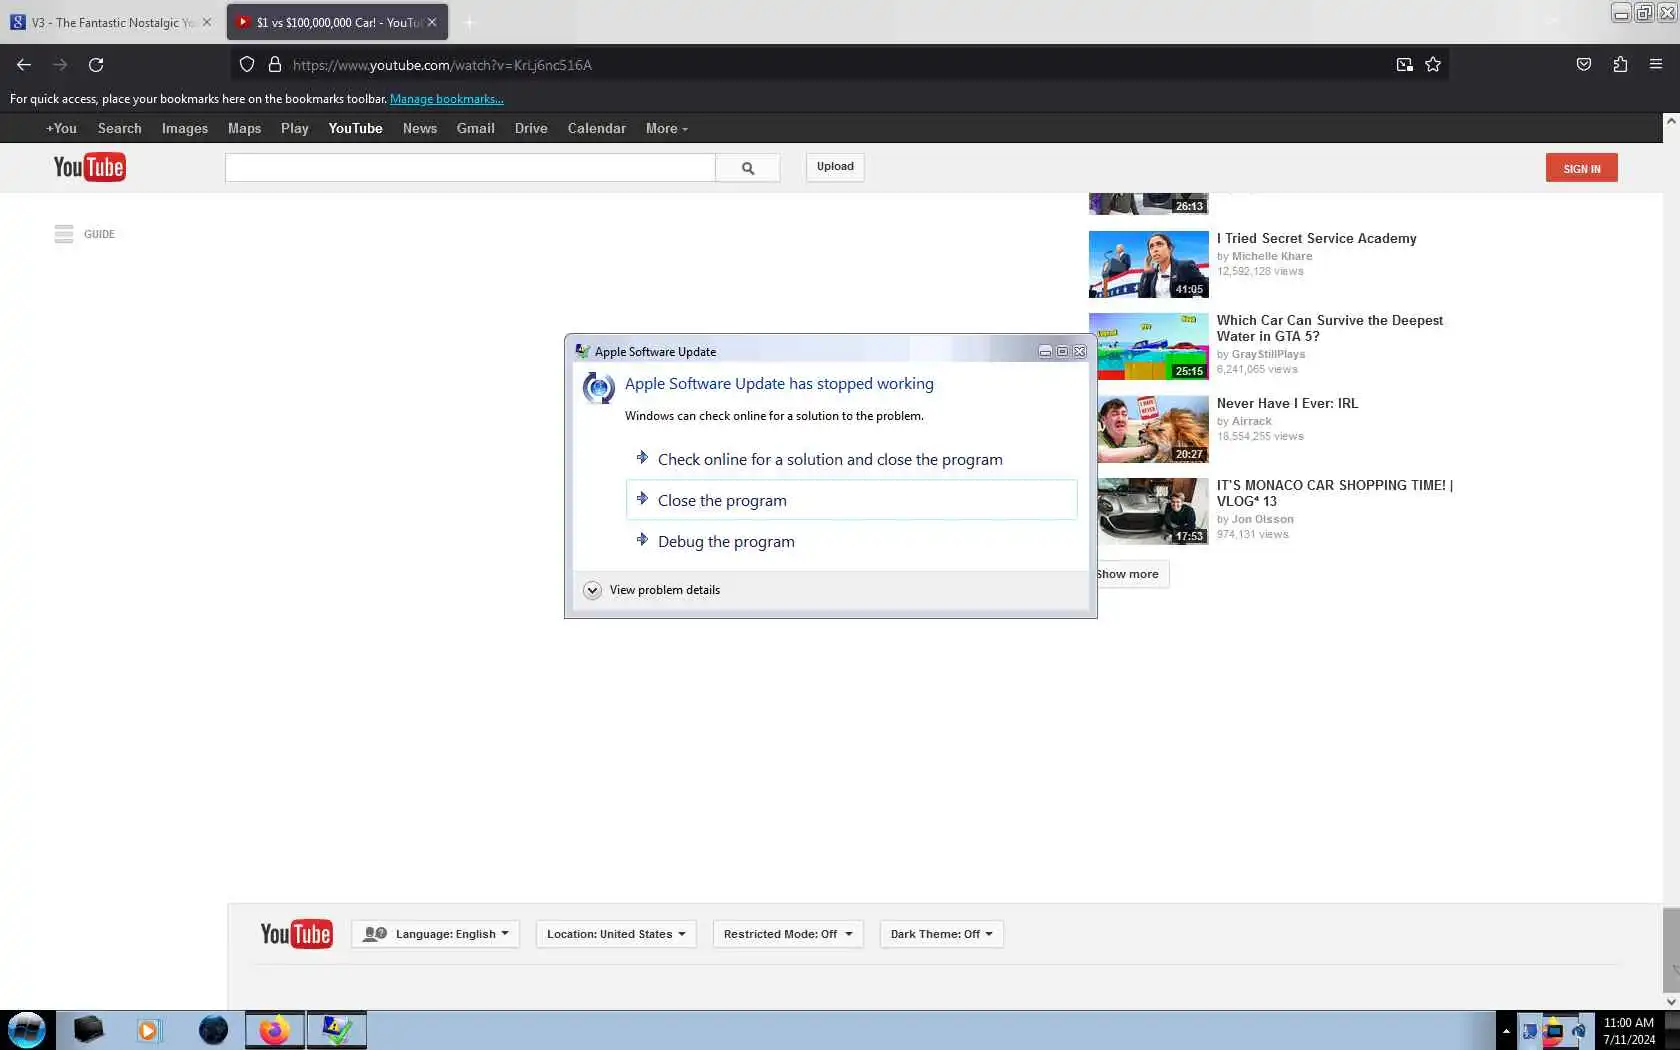Open the Language: English dropdown
Screen dimensions: 1680x1050
click(x=435, y=934)
